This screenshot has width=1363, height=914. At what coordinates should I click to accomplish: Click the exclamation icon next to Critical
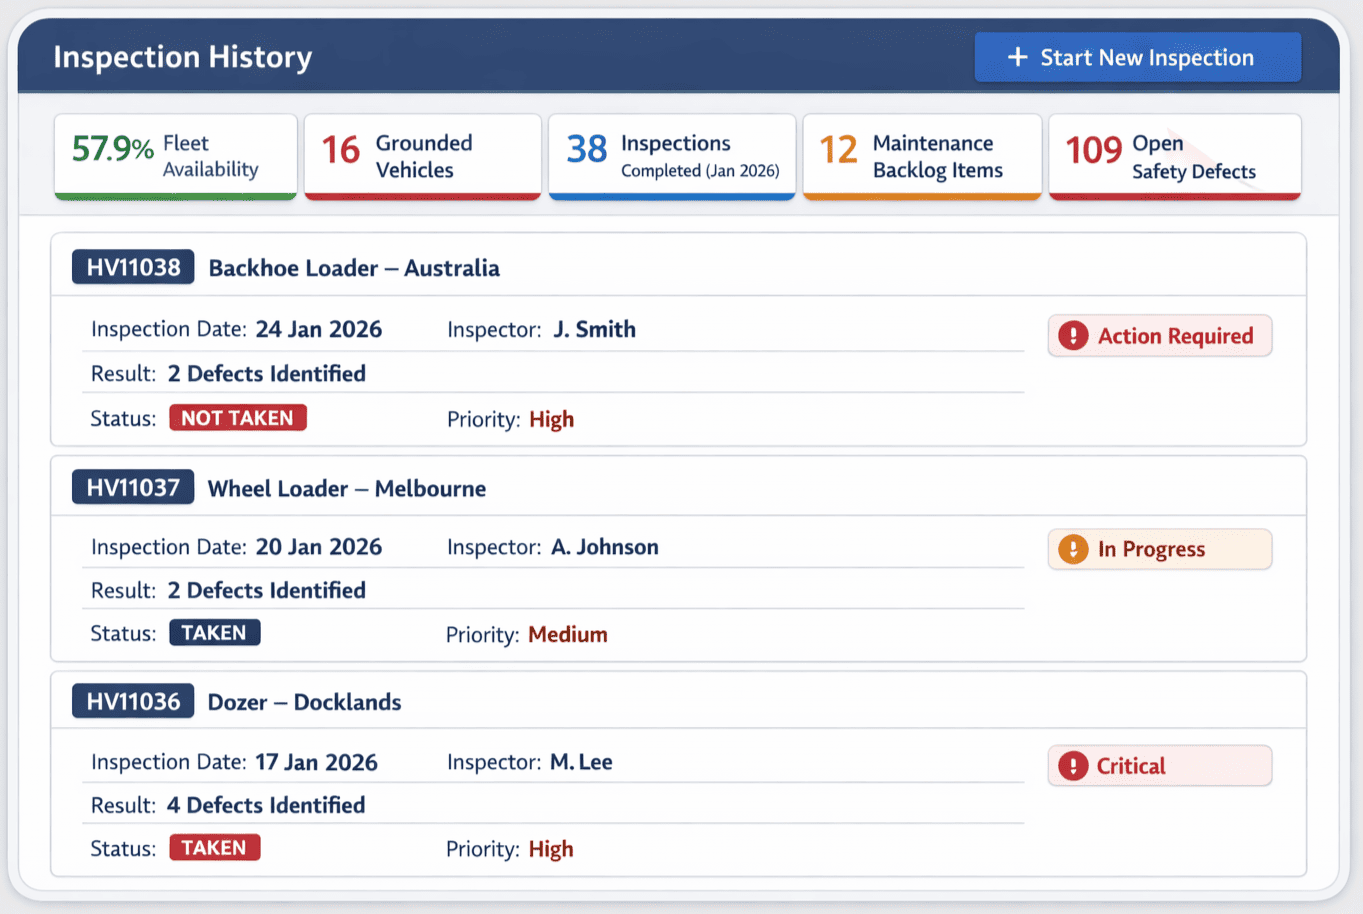pyautogui.click(x=1072, y=765)
